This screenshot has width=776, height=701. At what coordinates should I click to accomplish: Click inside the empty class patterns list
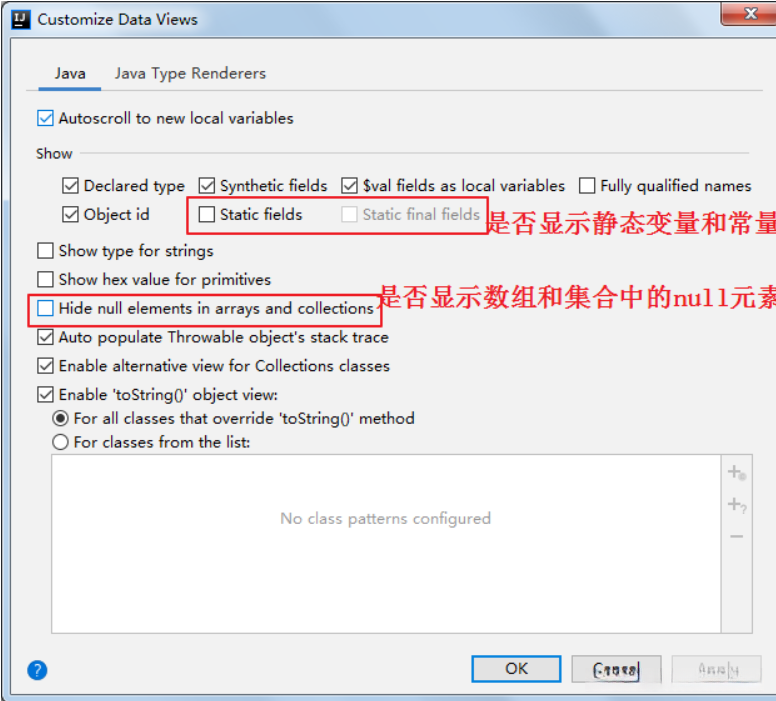tap(386, 544)
